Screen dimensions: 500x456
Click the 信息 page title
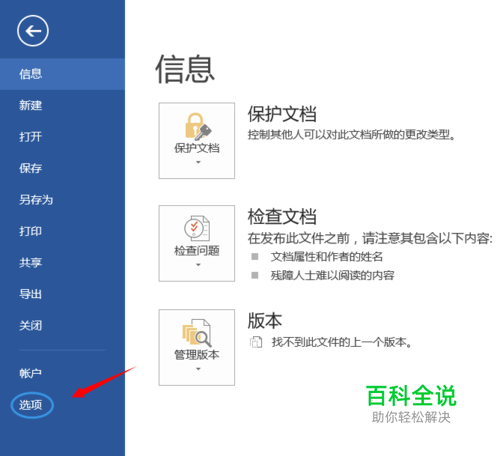point(185,69)
